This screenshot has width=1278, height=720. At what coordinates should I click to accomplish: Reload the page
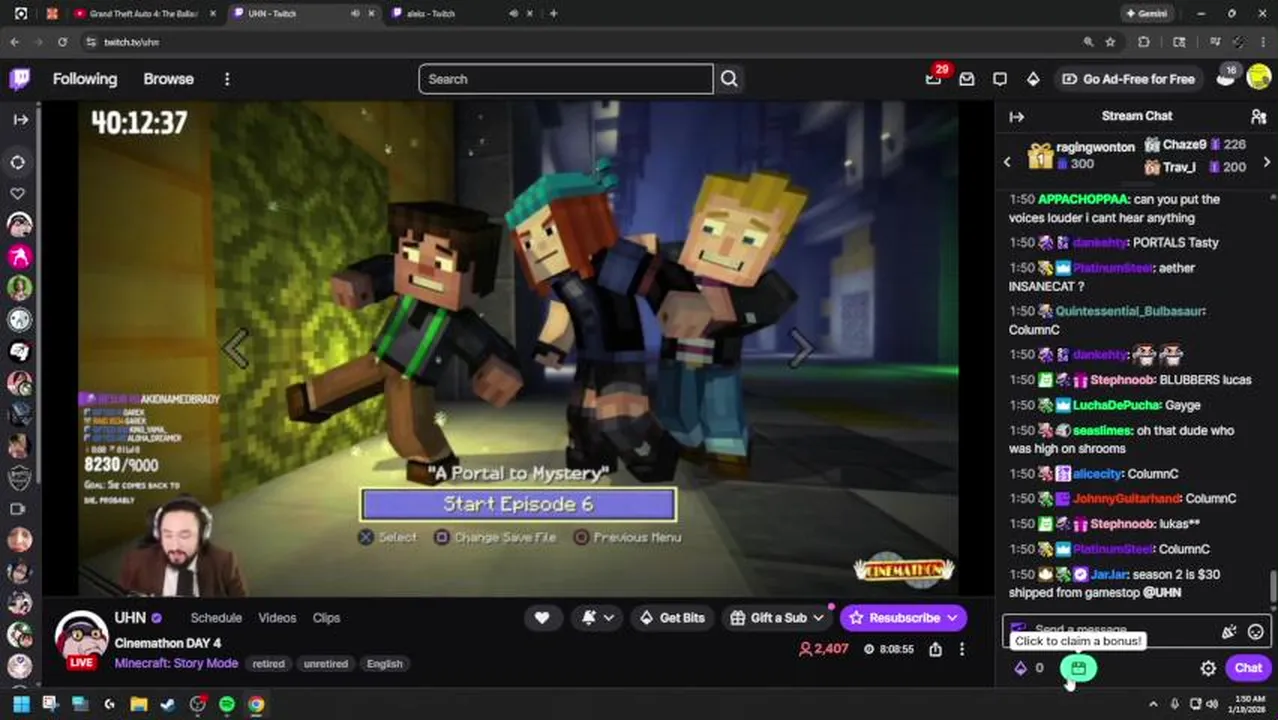(62, 42)
